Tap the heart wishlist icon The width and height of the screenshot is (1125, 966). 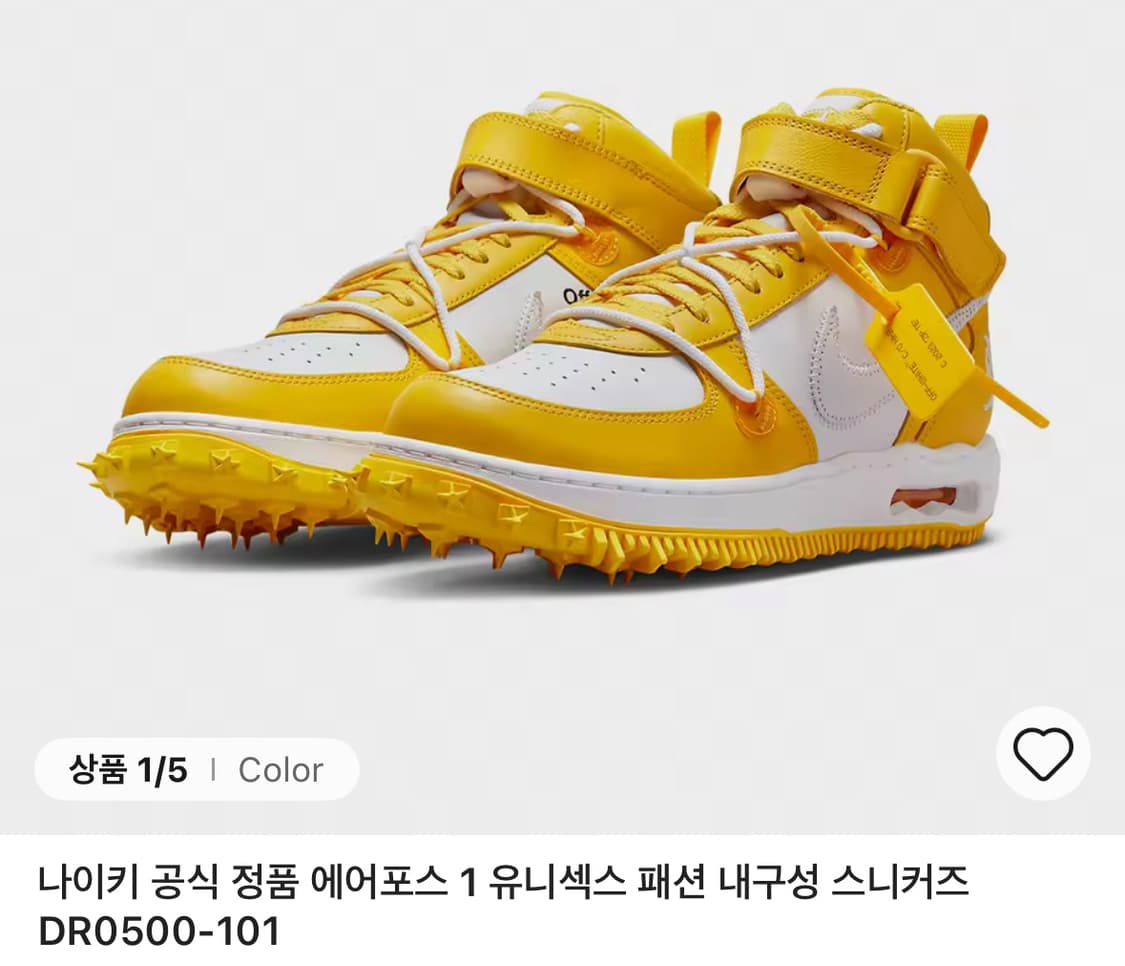pyautogui.click(x=1042, y=753)
